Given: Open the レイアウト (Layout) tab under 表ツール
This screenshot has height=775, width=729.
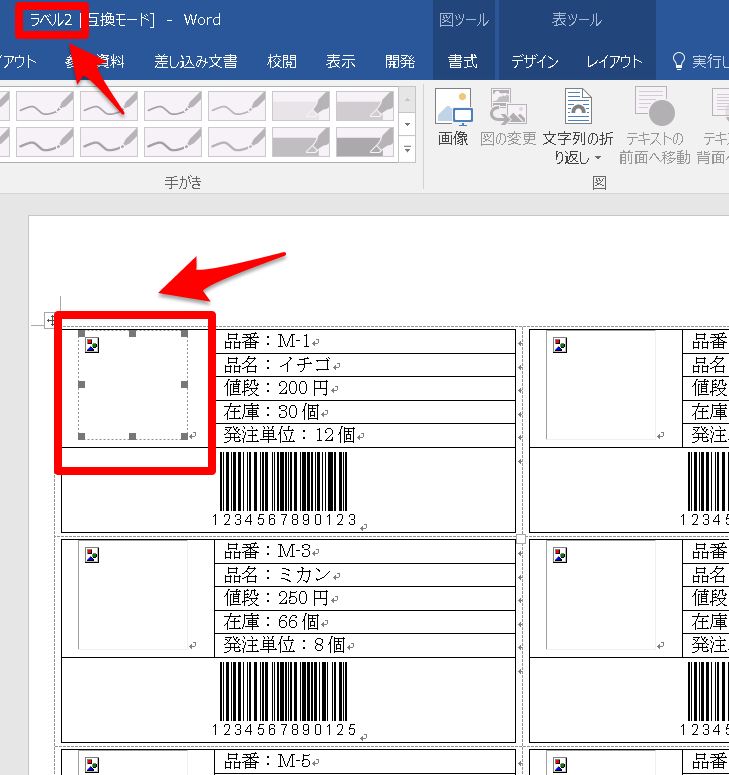Looking at the screenshot, I should [x=614, y=61].
